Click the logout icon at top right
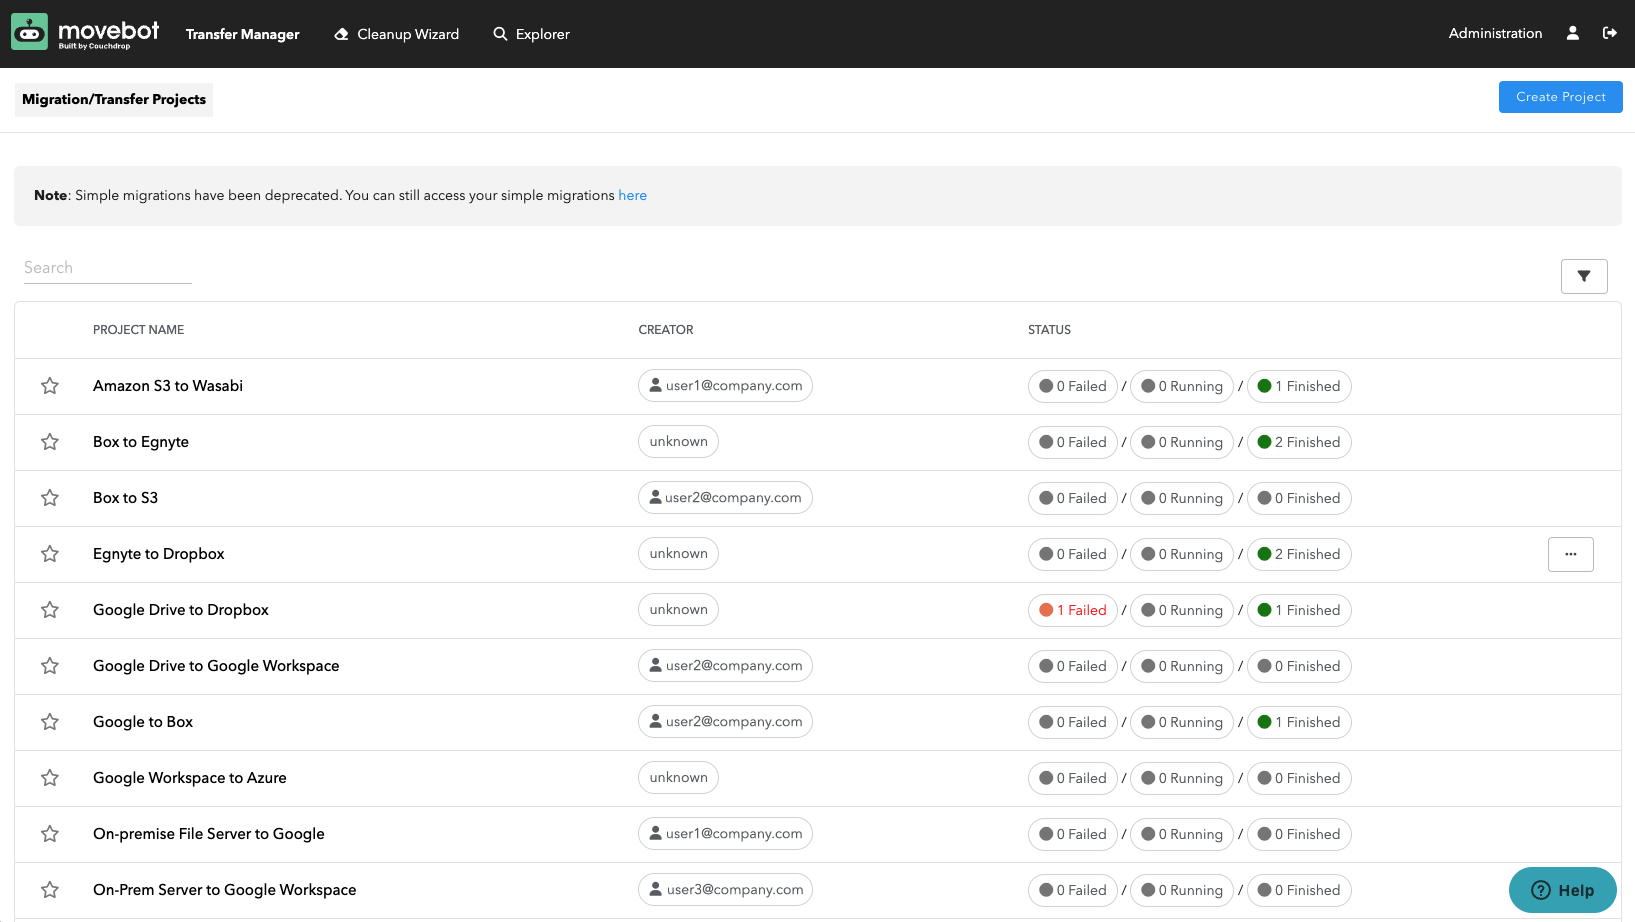 pyautogui.click(x=1610, y=33)
